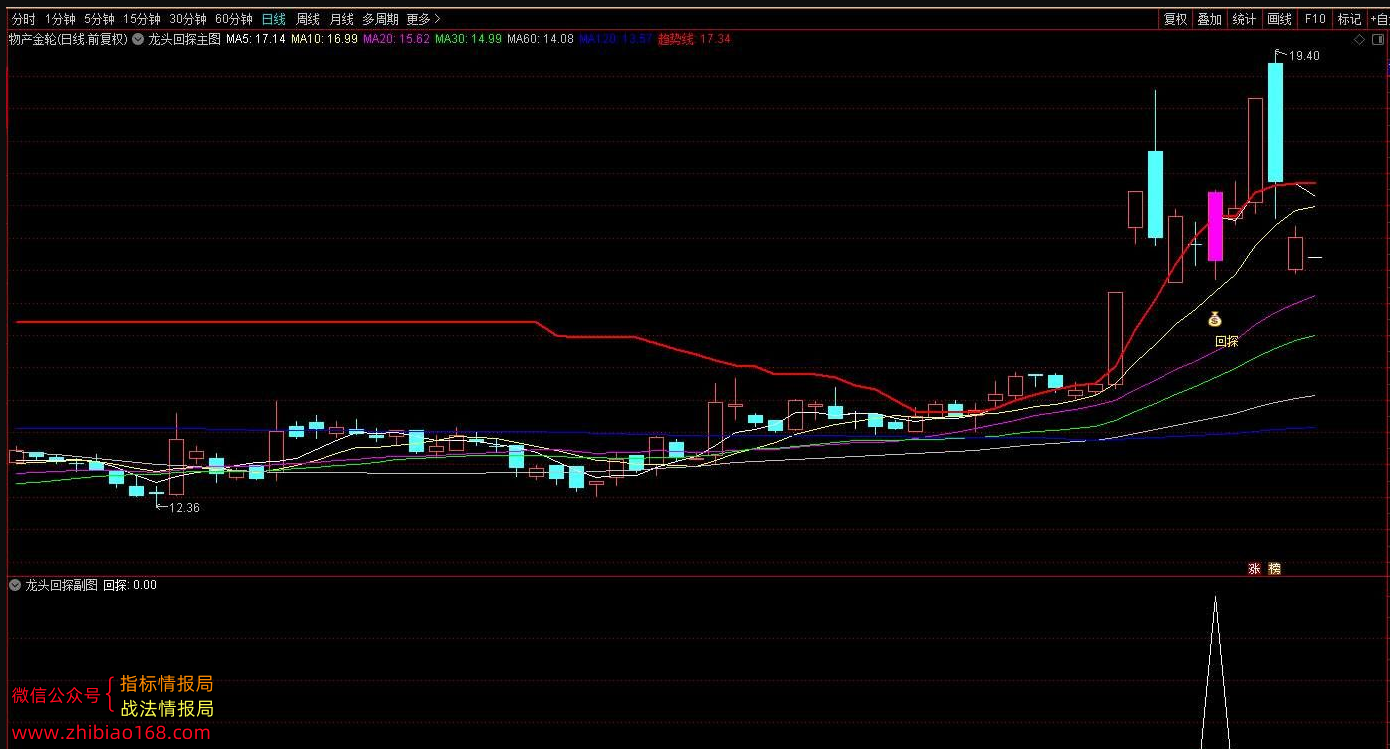Image resolution: width=1390 pixels, height=749 pixels.
Task: Open the 多周期 multi-period view
Action: [380, 19]
